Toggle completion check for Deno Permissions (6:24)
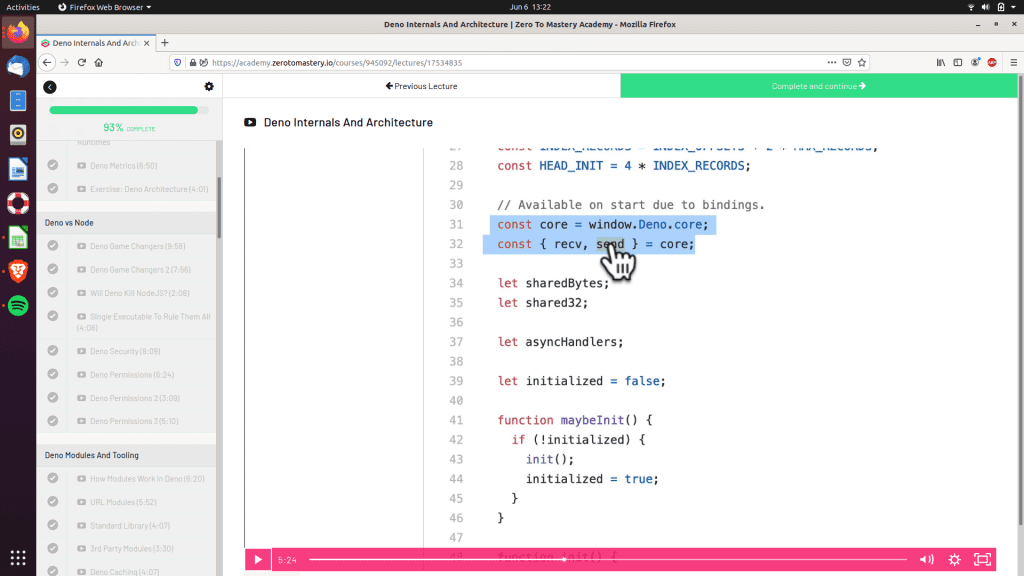This screenshot has height=576, width=1024. click(x=53, y=374)
